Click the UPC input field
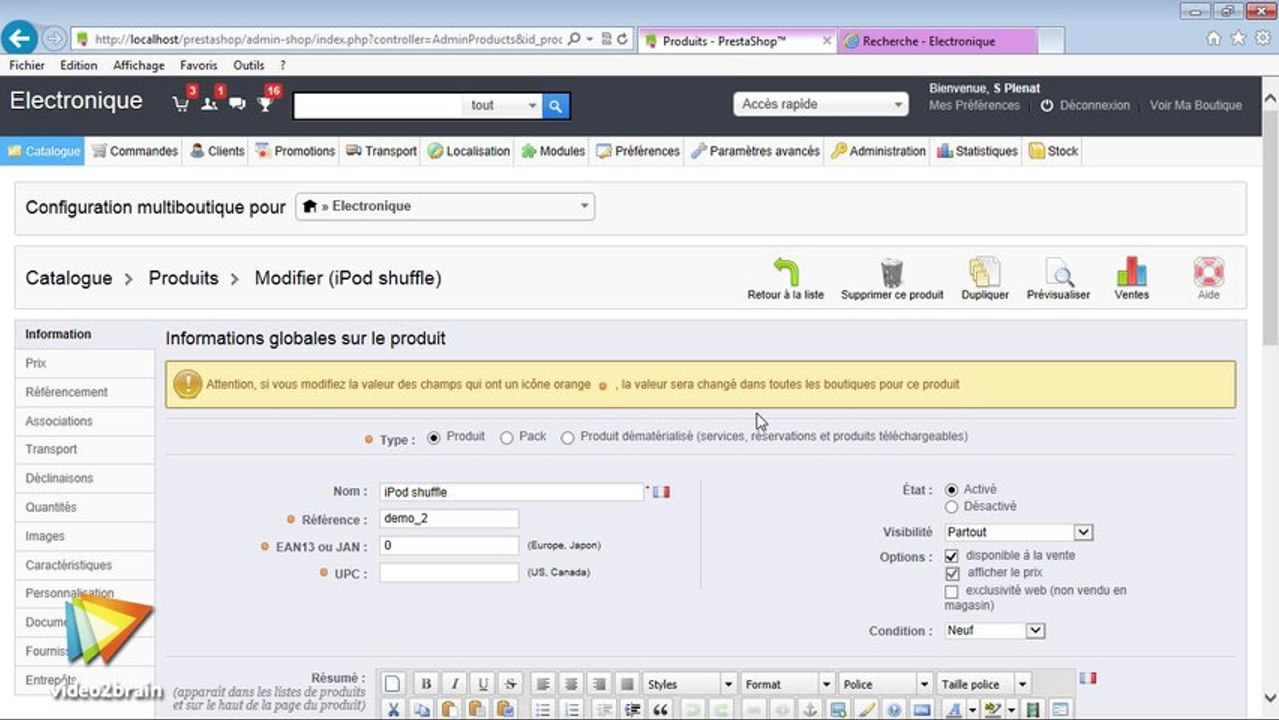 click(449, 573)
